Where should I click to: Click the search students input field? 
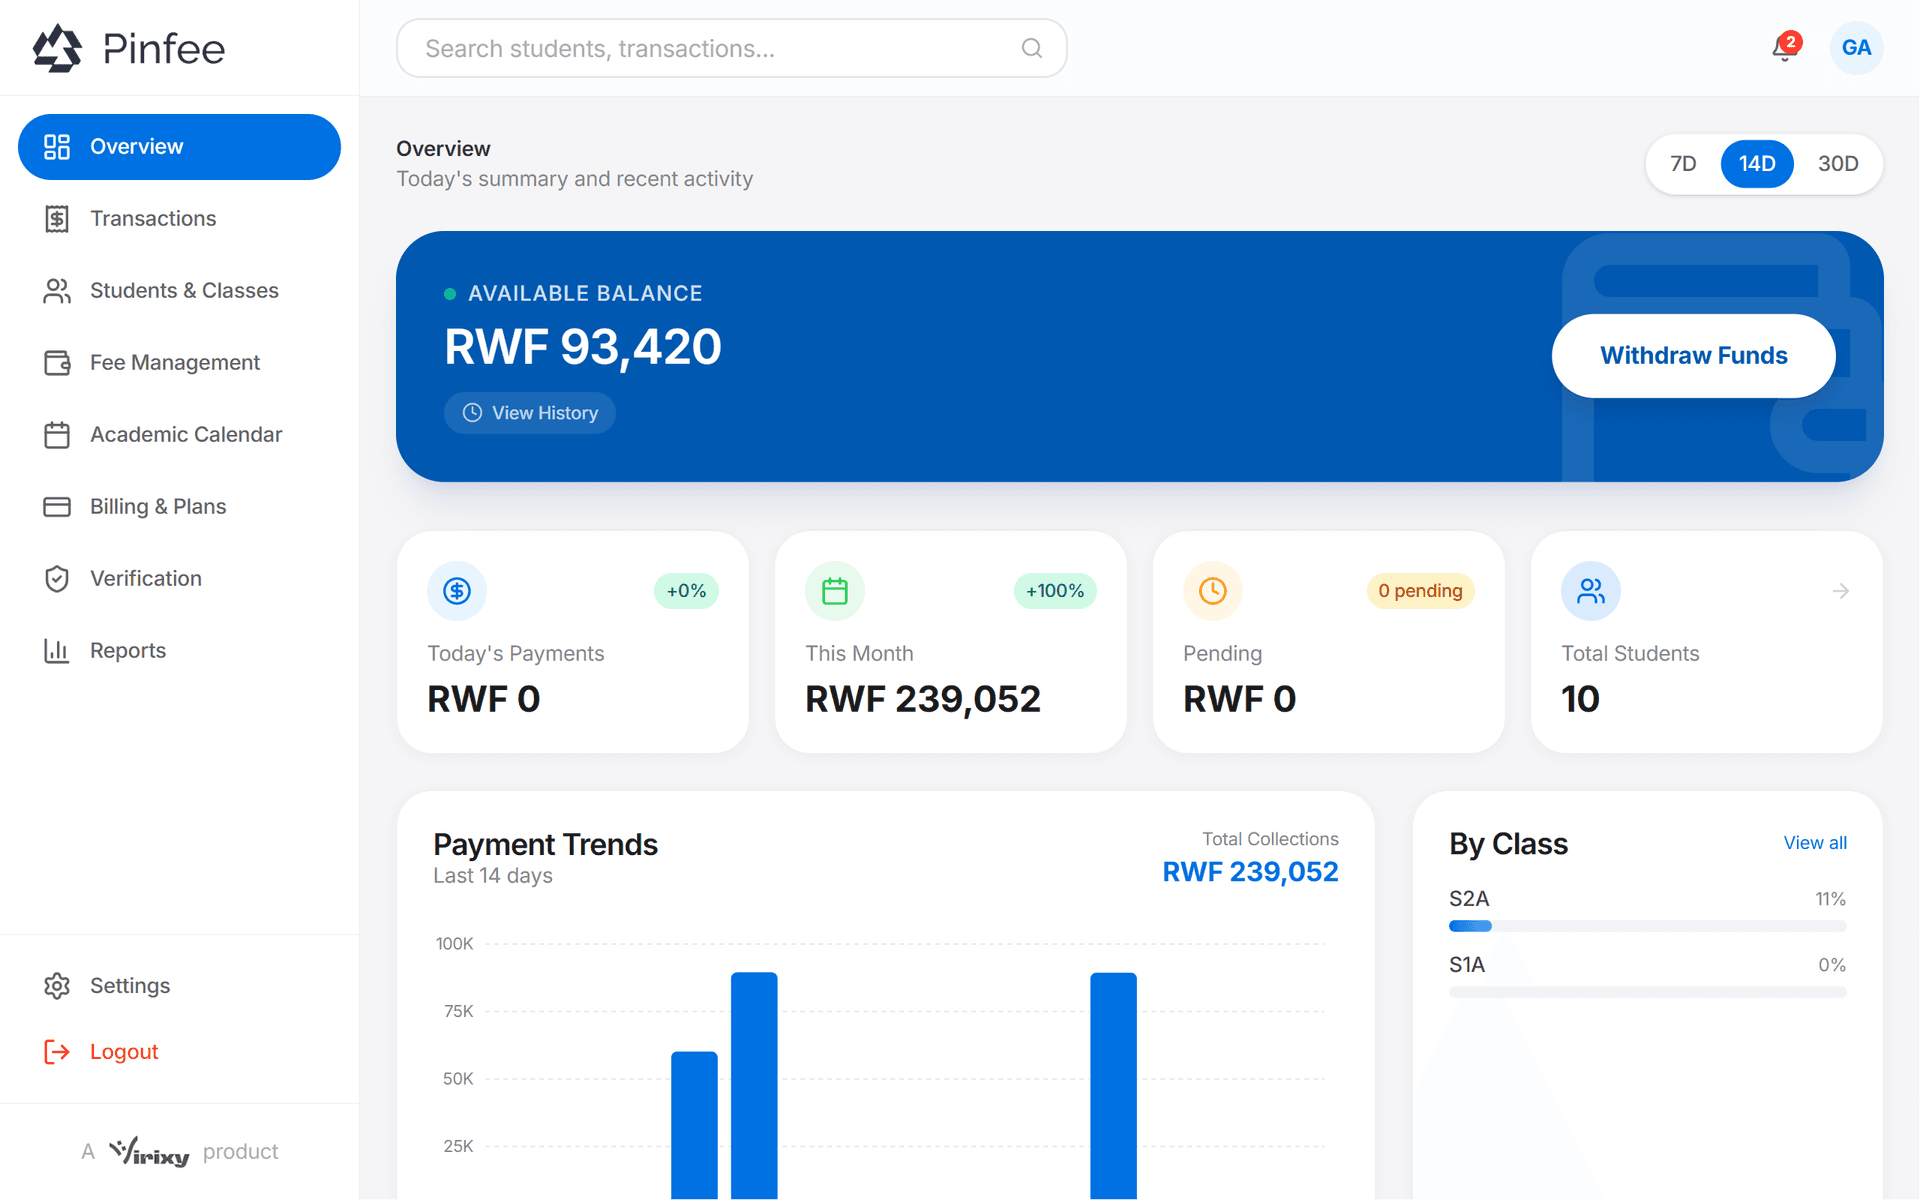pyautogui.click(x=732, y=48)
